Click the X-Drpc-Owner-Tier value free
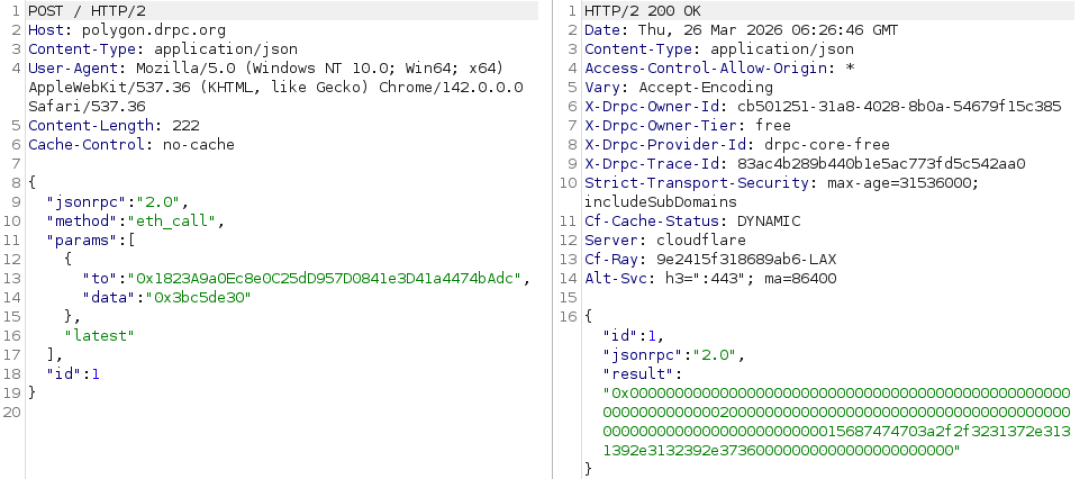This screenshot has height=479, width=1080. click(x=773, y=125)
